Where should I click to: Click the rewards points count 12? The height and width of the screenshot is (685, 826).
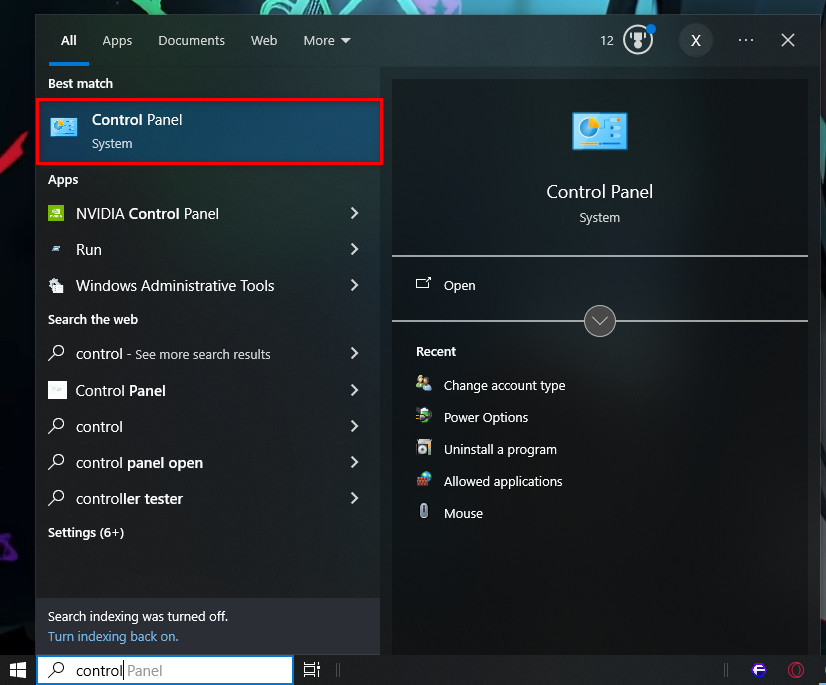(x=607, y=41)
